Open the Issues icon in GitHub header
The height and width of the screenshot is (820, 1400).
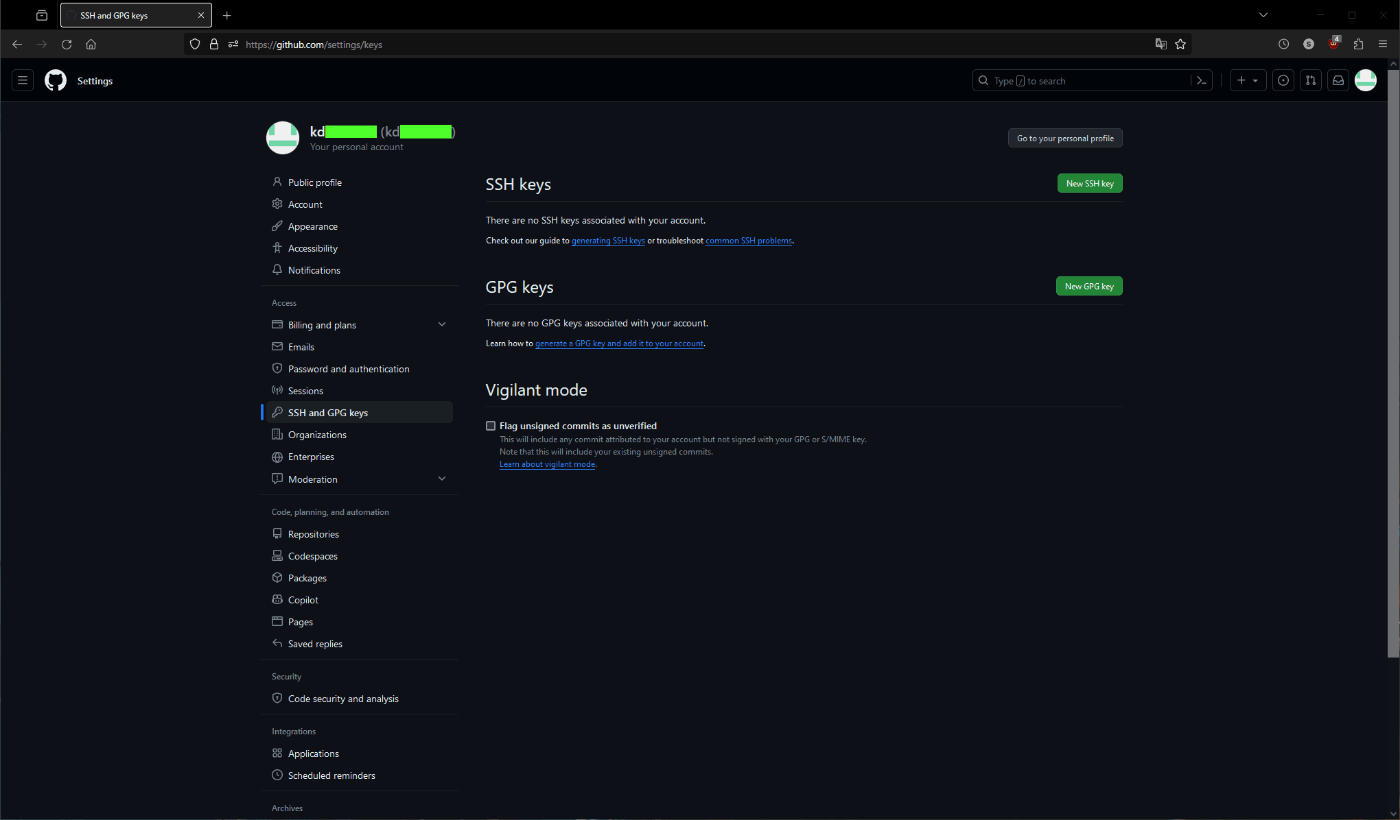pyautogui.click(x=1284, y=81)
